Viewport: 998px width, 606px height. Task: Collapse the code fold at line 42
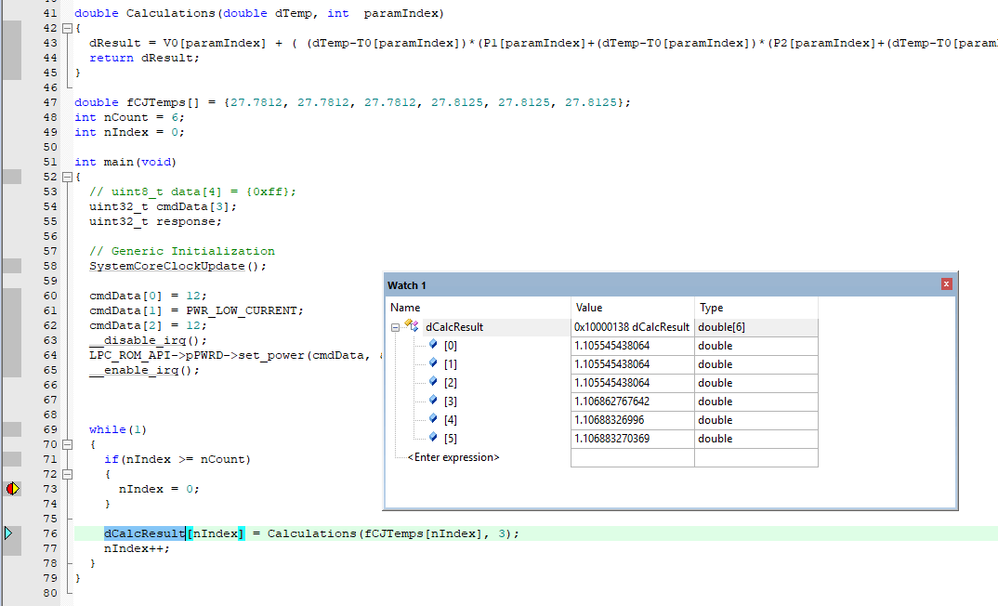[x=67, y=28]
